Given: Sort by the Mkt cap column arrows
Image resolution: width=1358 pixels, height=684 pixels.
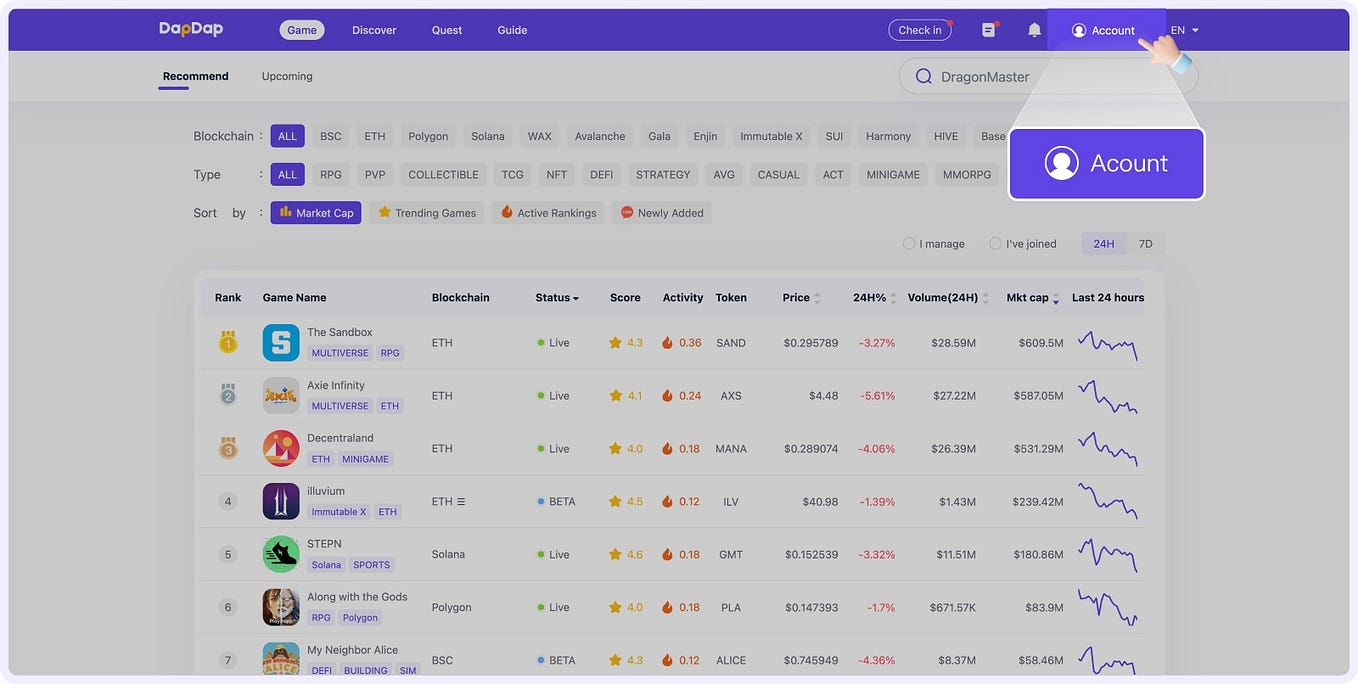Looking at the screenshot, I should pyautogui.click(x=1056, y=298).
